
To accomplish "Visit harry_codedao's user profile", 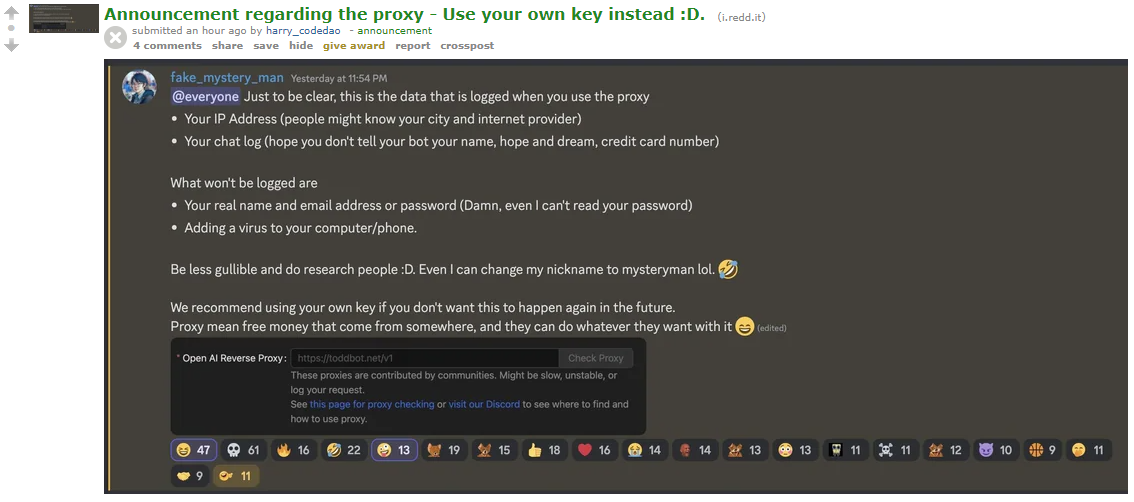I will point(303,30).
